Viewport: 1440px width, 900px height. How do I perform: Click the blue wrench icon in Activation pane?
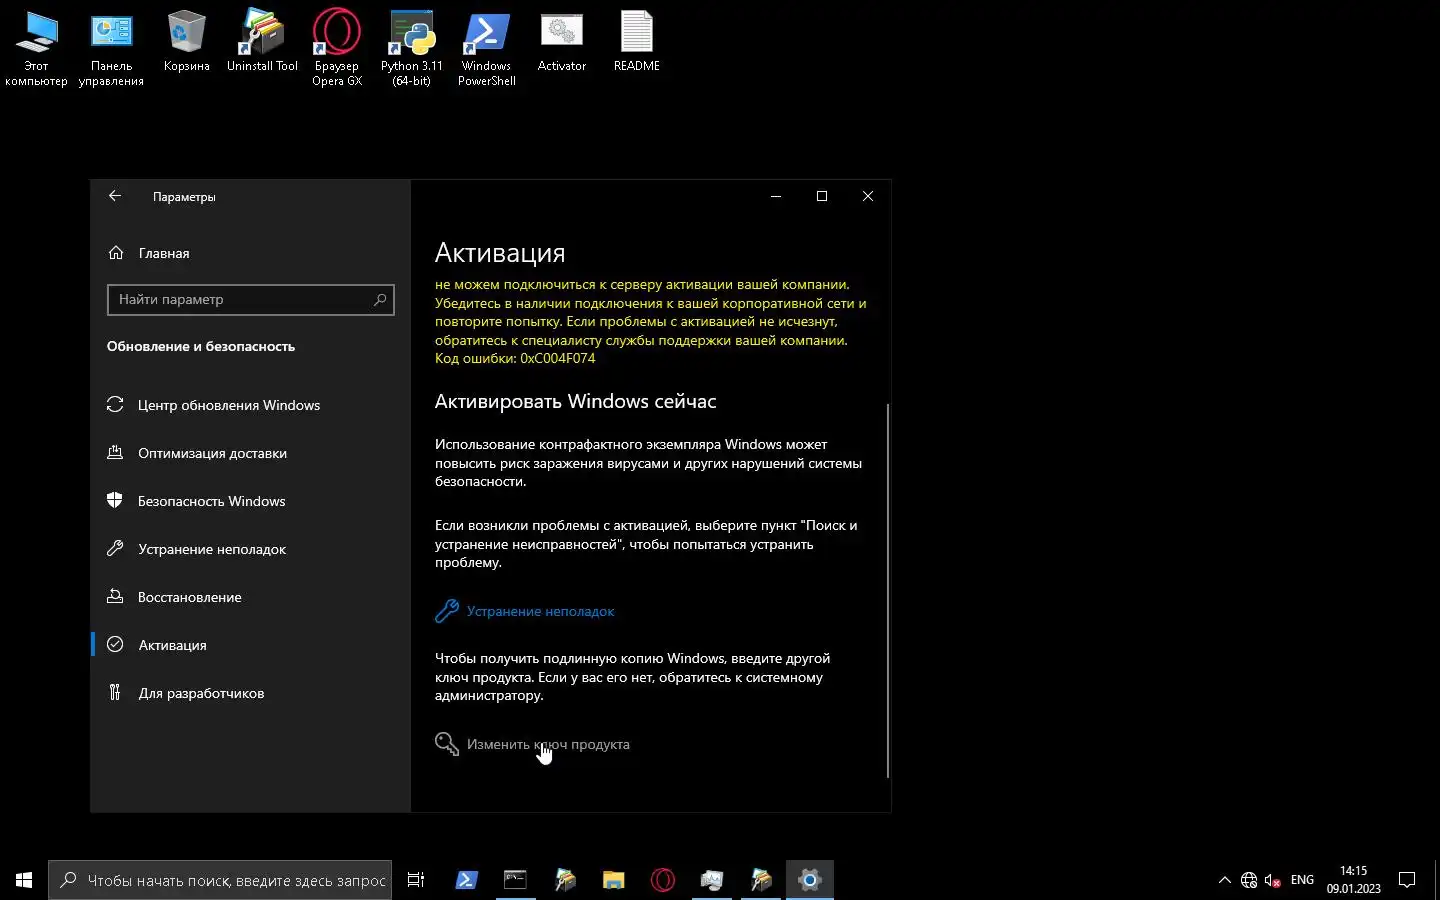(x=447, y=611)
